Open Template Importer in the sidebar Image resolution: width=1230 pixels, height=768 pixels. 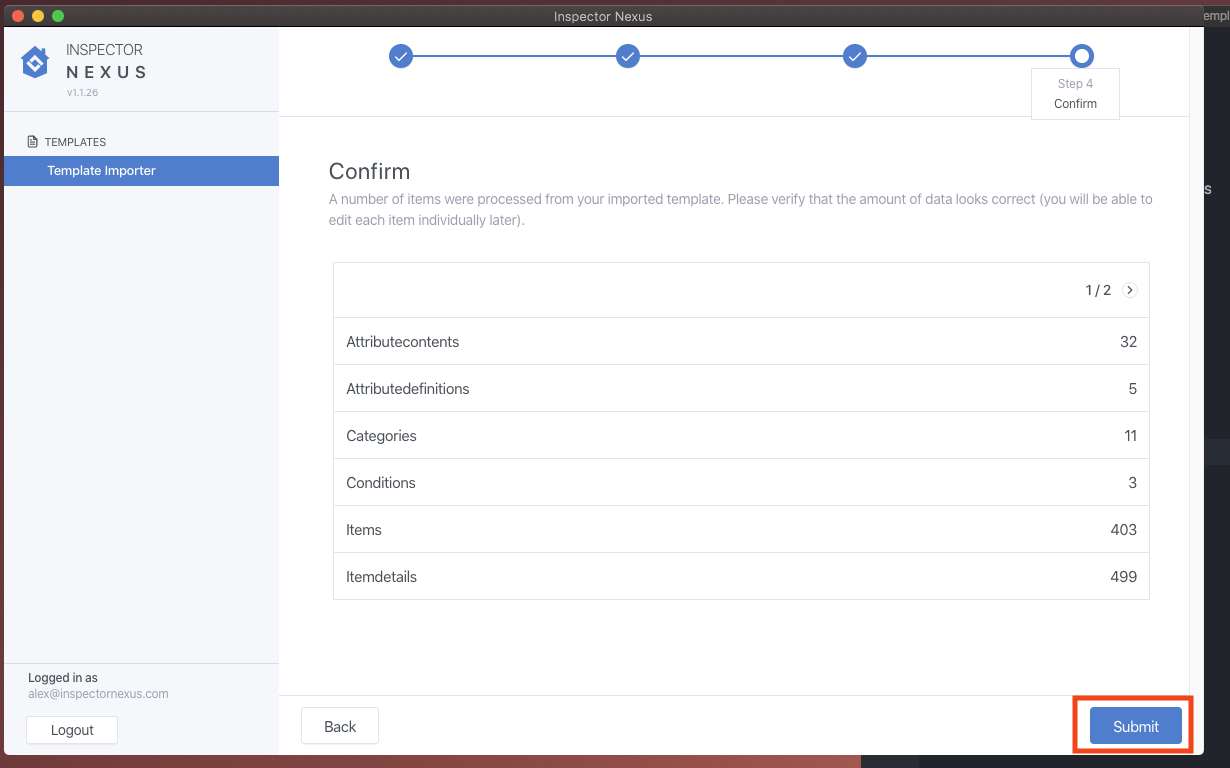(101, 171)
